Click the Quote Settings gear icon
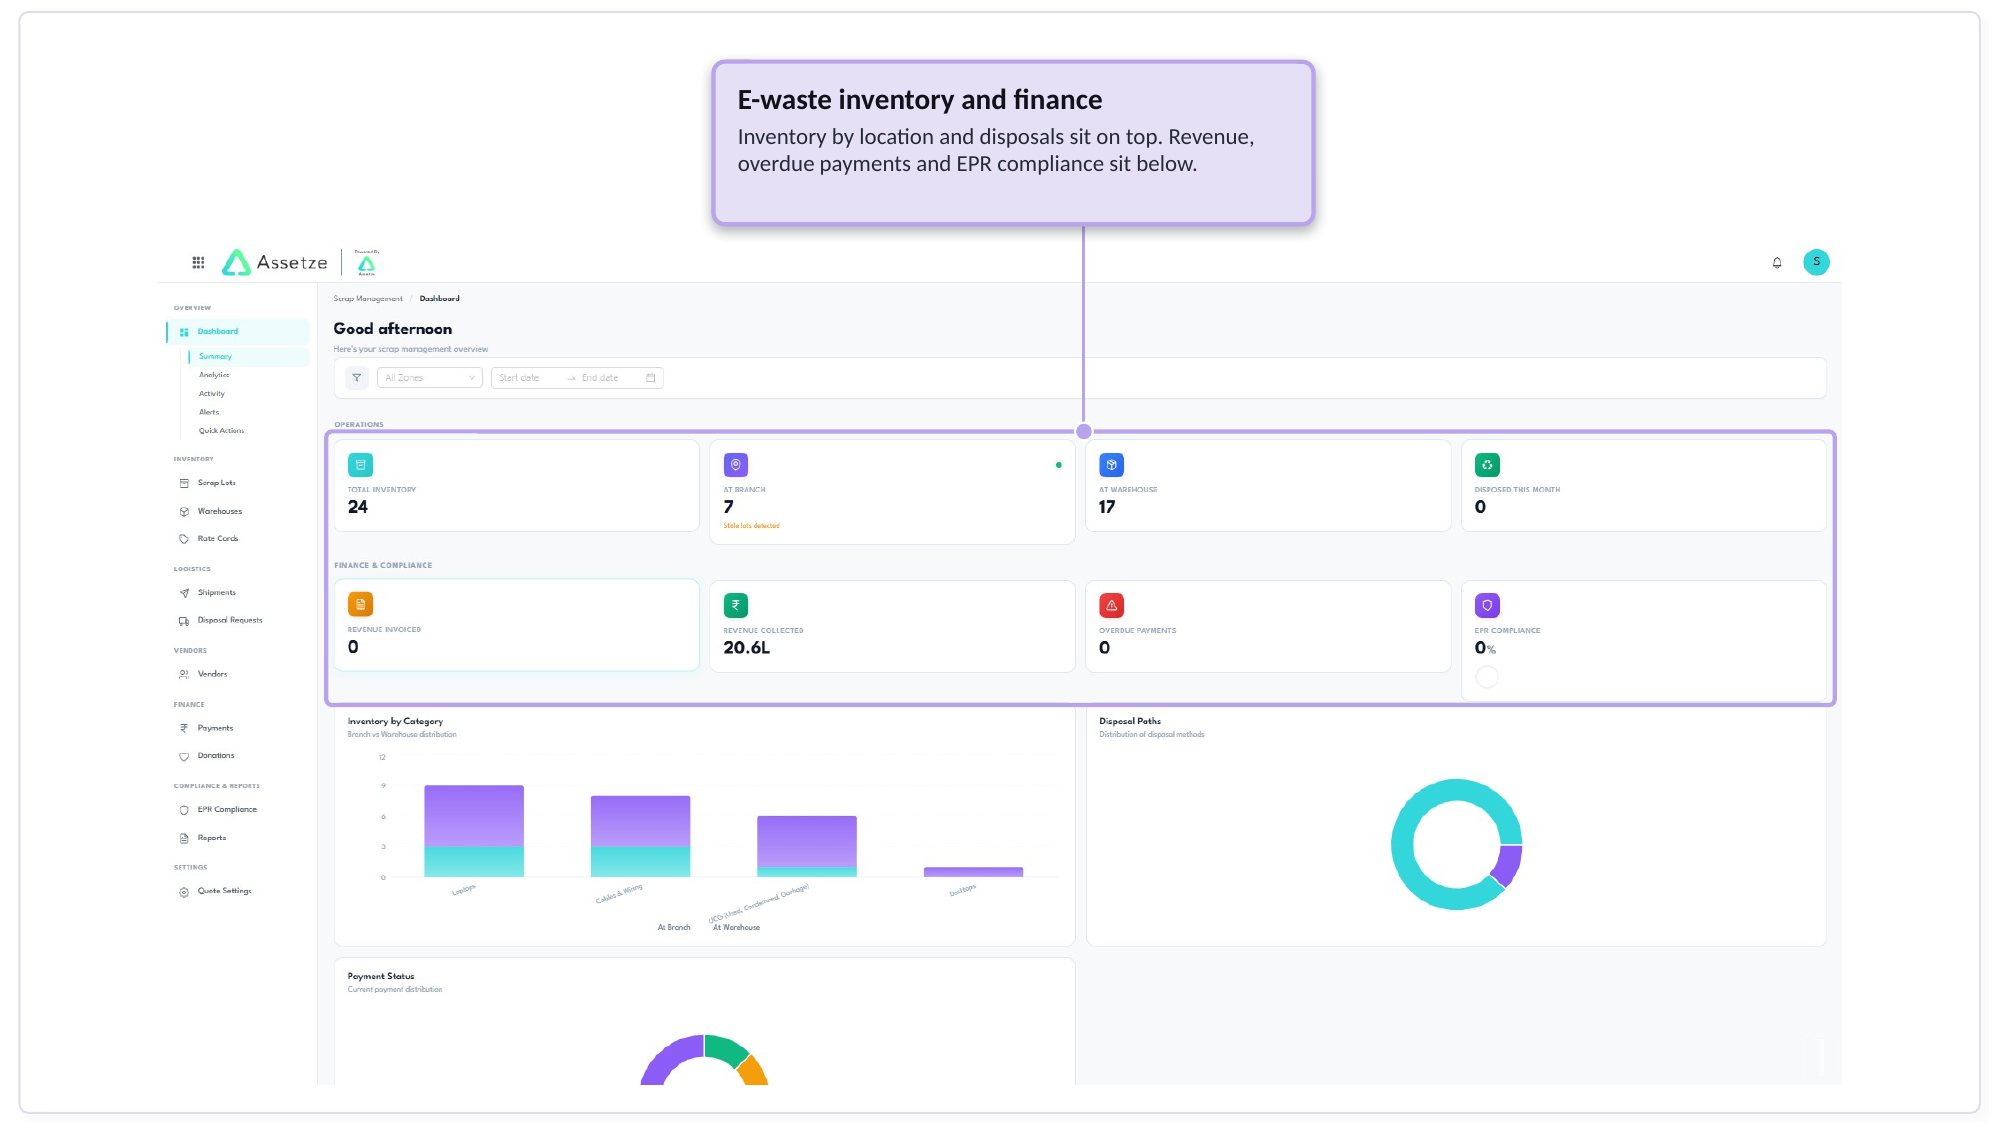Screen dimensions: 2001x1125 point(184,892)
